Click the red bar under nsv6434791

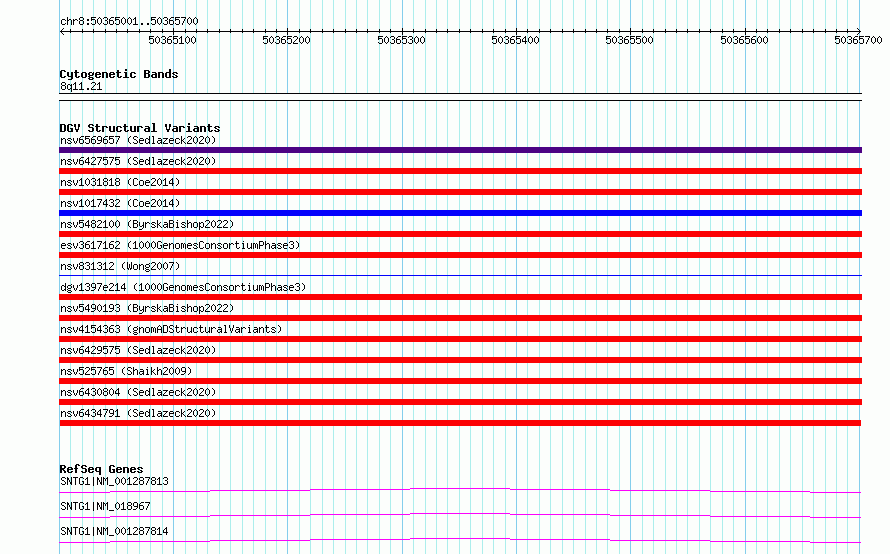click(x=460, y=423)
